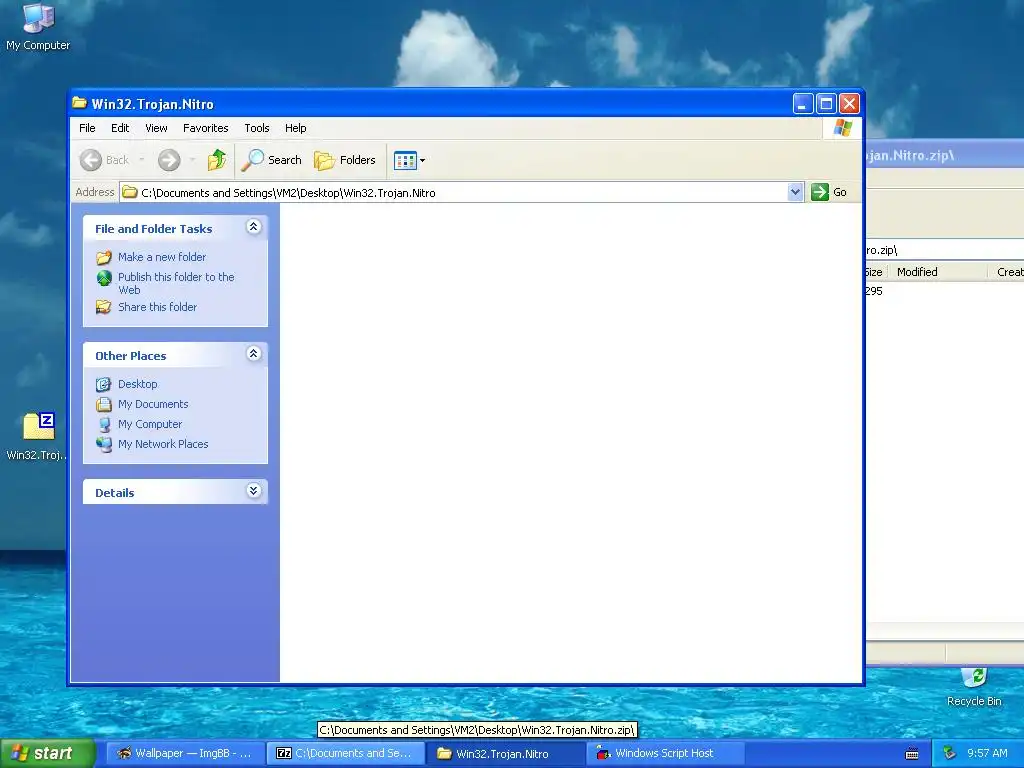Viewport: 1024px width, 768px height.
Task: Open Forward history dropdown arrow
Action: pos(192,160)
